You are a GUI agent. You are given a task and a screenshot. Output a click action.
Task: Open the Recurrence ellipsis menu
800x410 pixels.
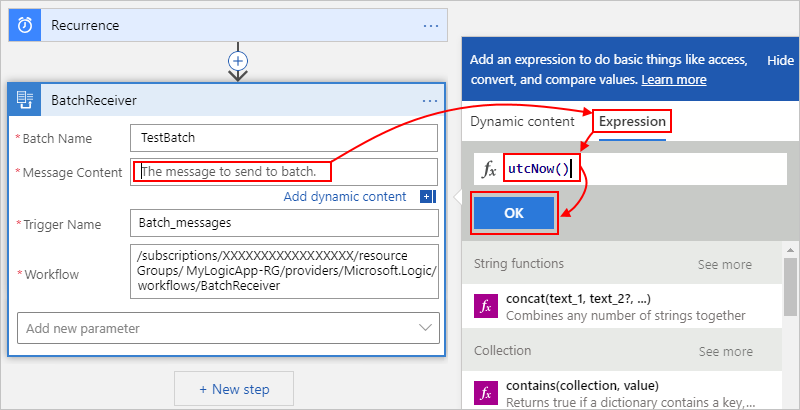(431, 24)
